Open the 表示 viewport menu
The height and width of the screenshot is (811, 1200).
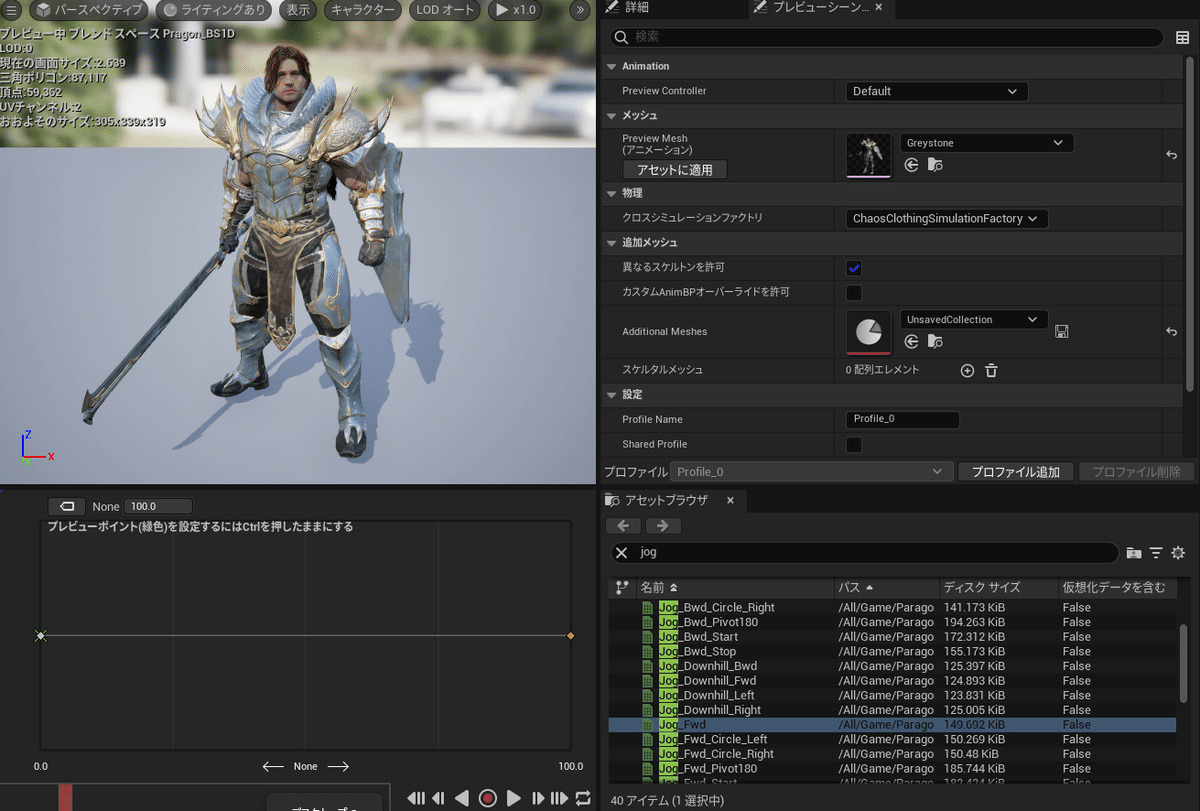[x=298, y=10]
